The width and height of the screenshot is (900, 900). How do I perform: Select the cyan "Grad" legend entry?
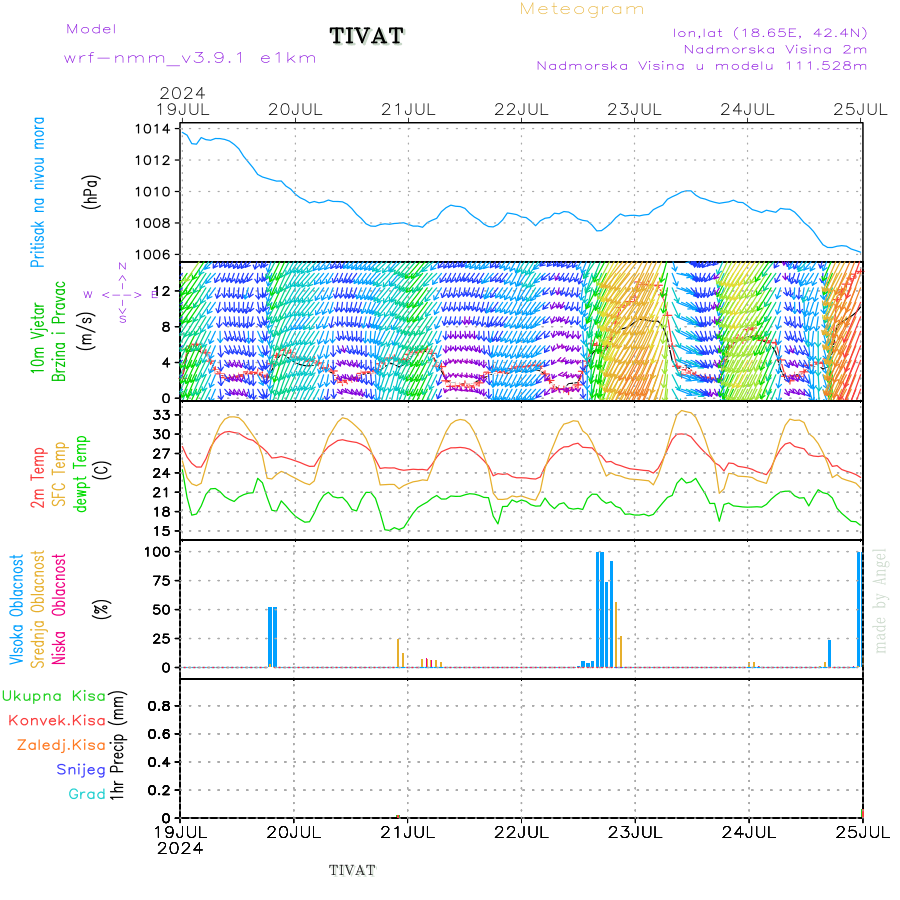click(x=87, y=794)
